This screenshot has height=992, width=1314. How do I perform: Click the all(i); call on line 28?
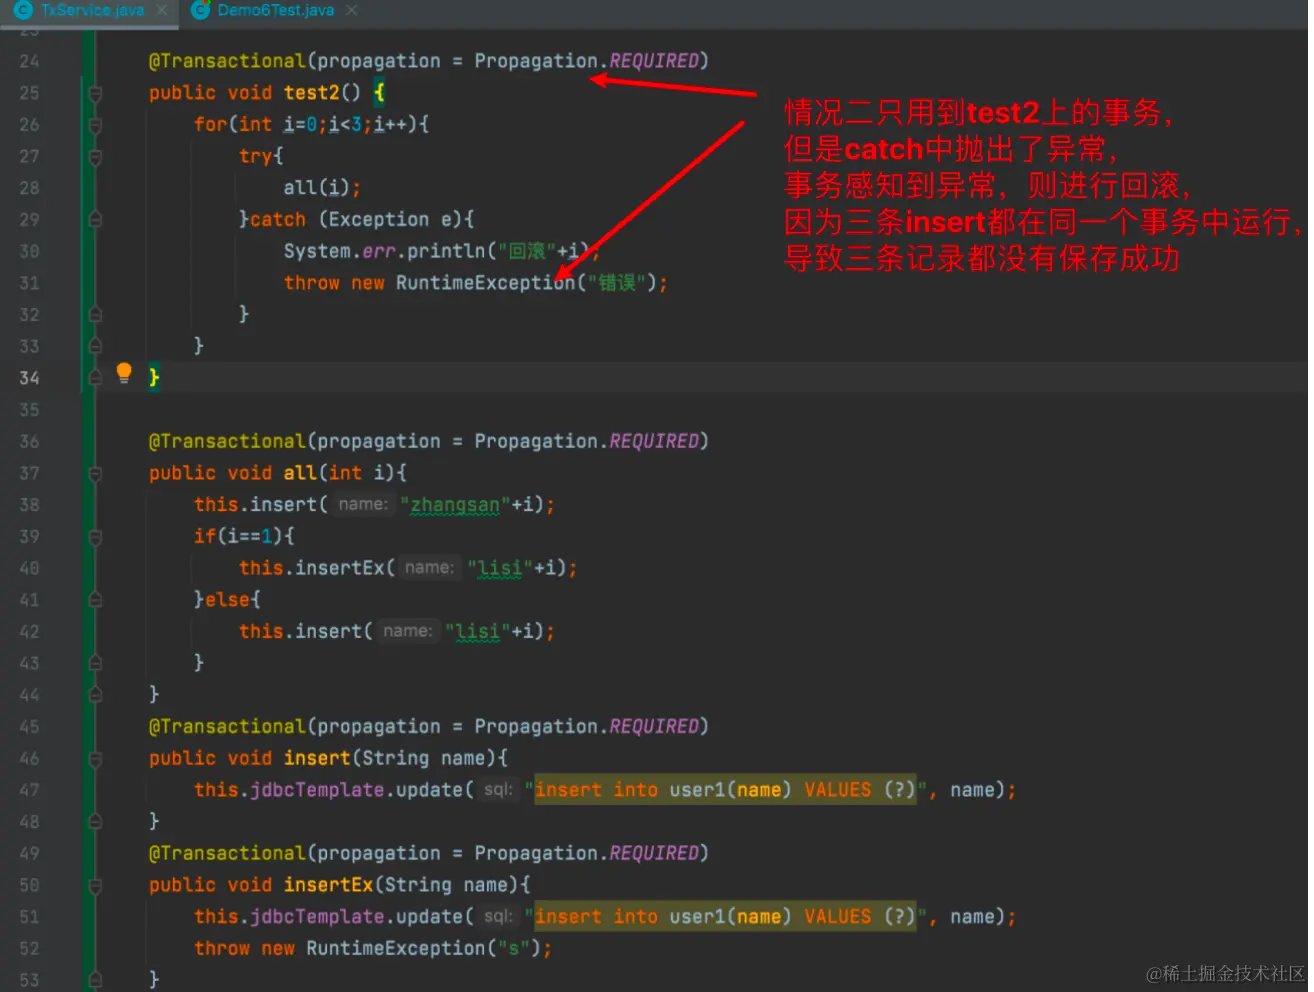click(x=322, y=188)
